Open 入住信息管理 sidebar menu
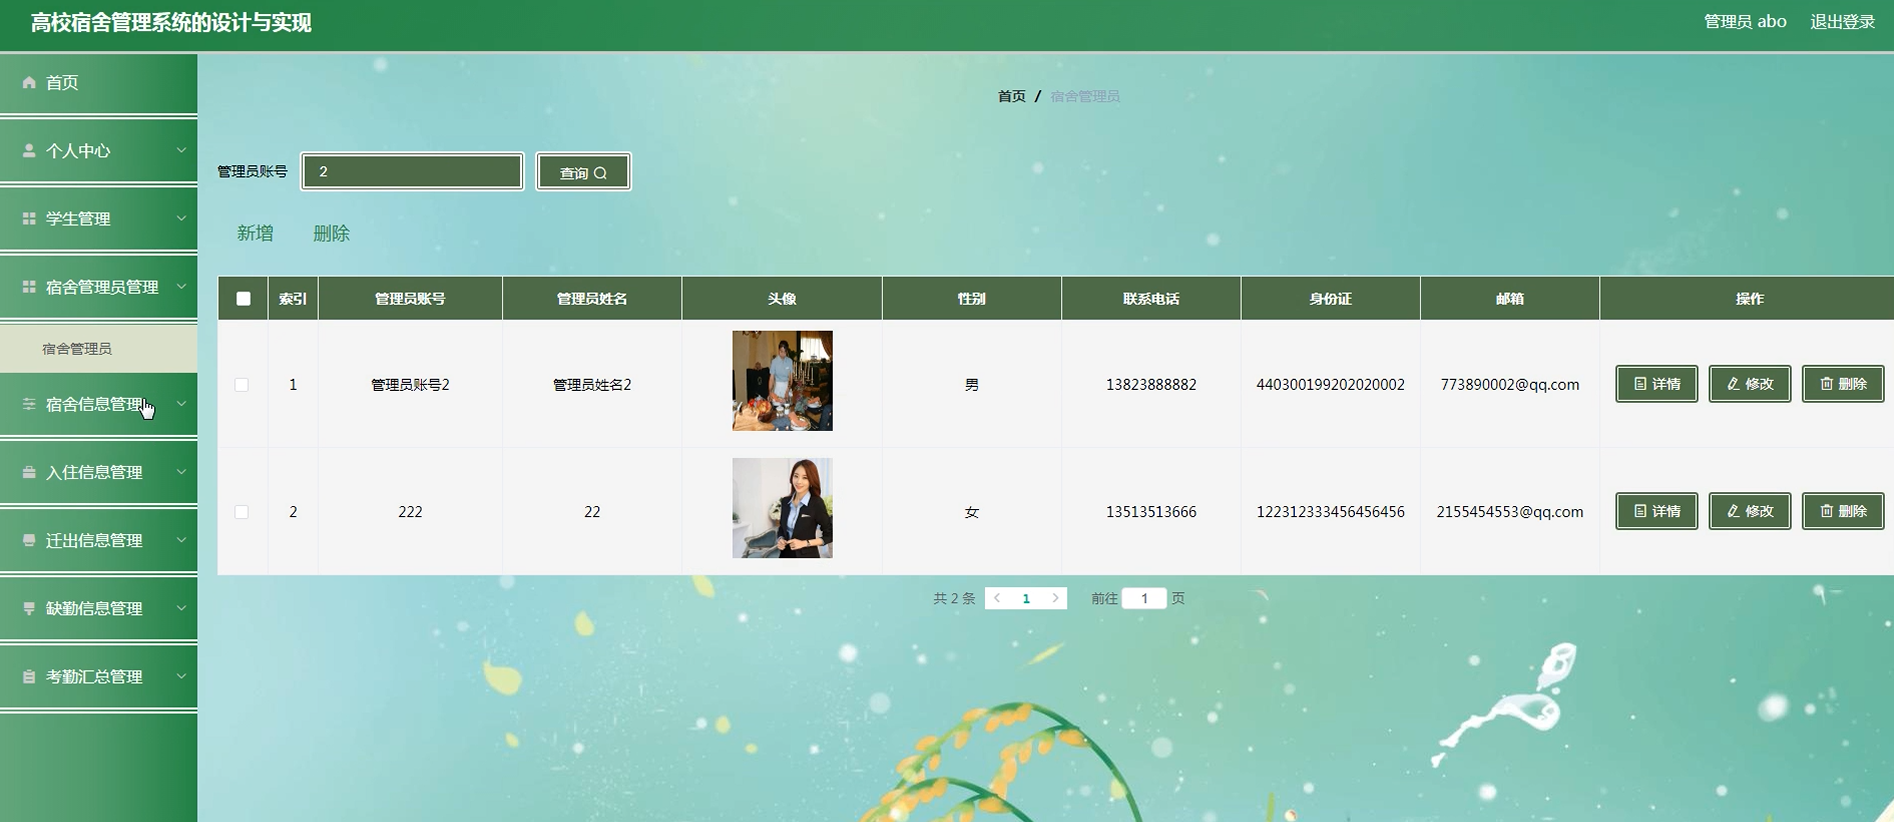This screenshot has height=822, width=1894. [x=98, y=472]
